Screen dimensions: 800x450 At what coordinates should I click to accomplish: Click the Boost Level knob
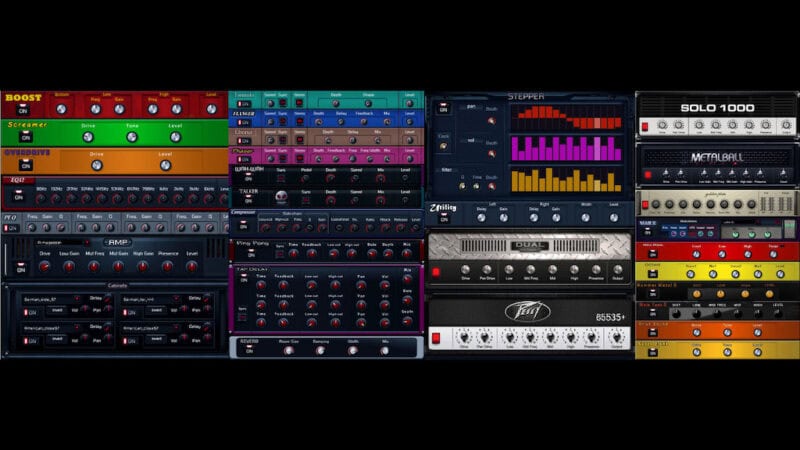click(211, 109)
